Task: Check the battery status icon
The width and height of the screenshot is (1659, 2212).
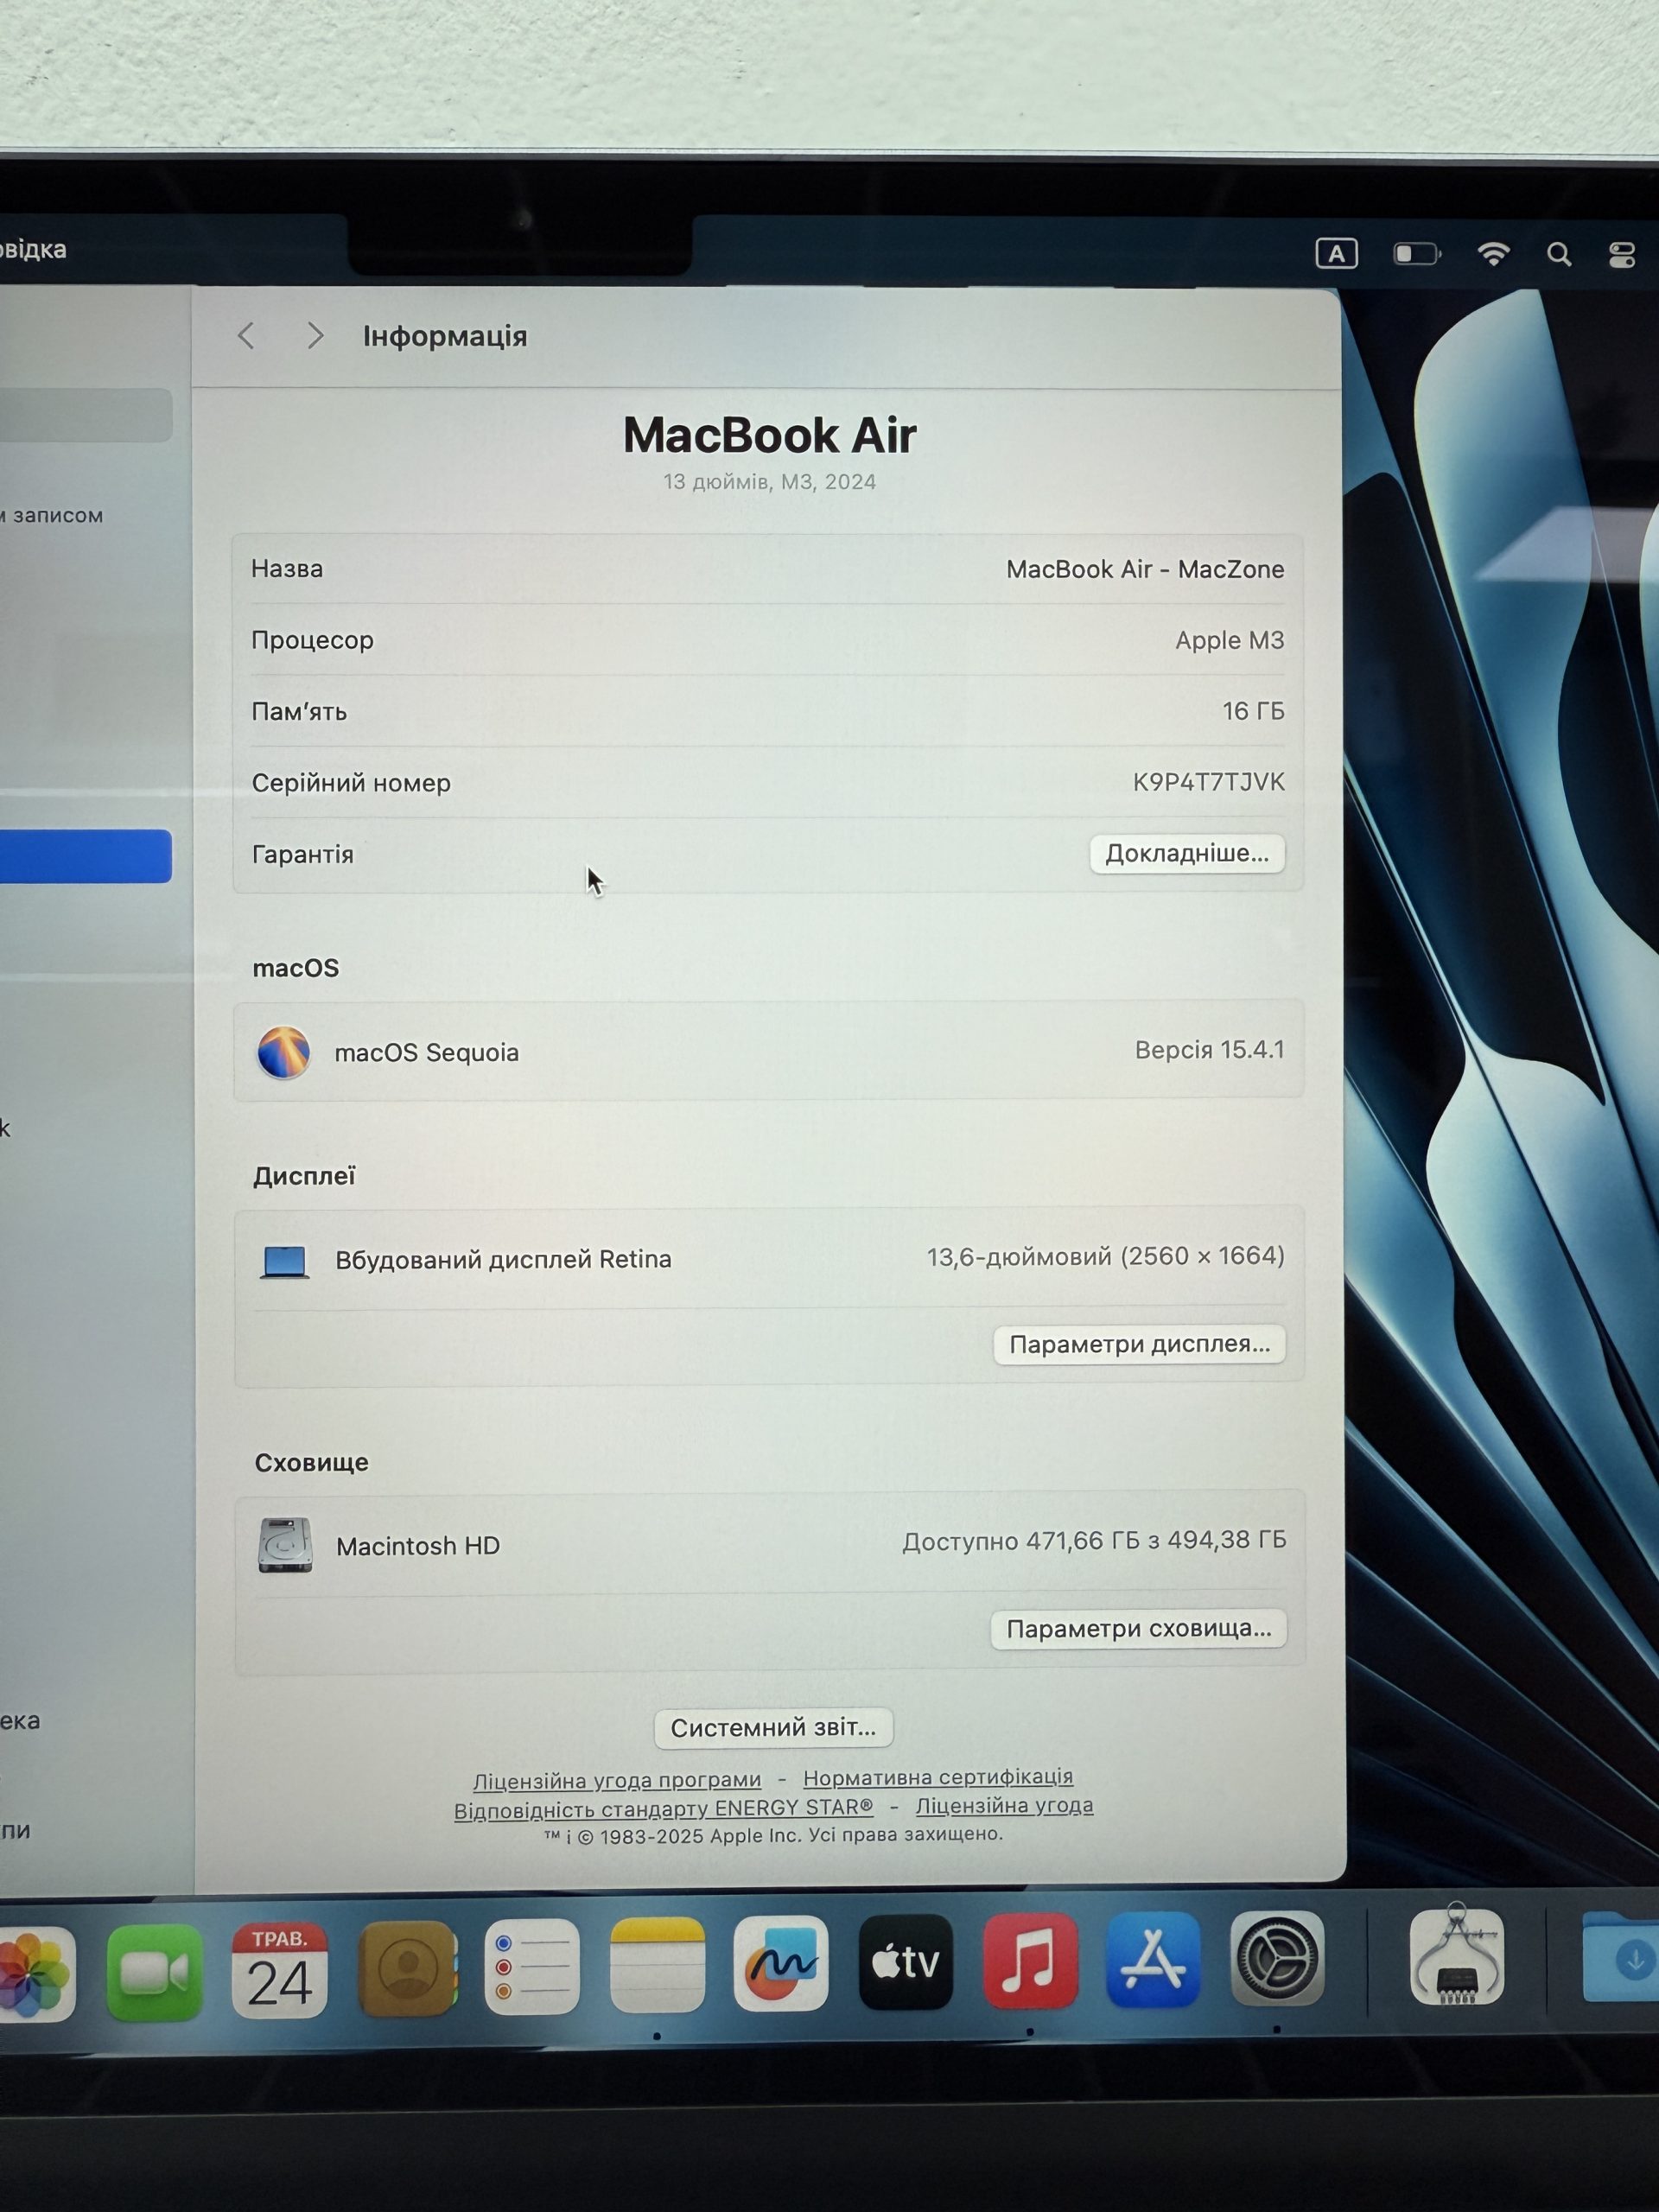Action: 1417,254
